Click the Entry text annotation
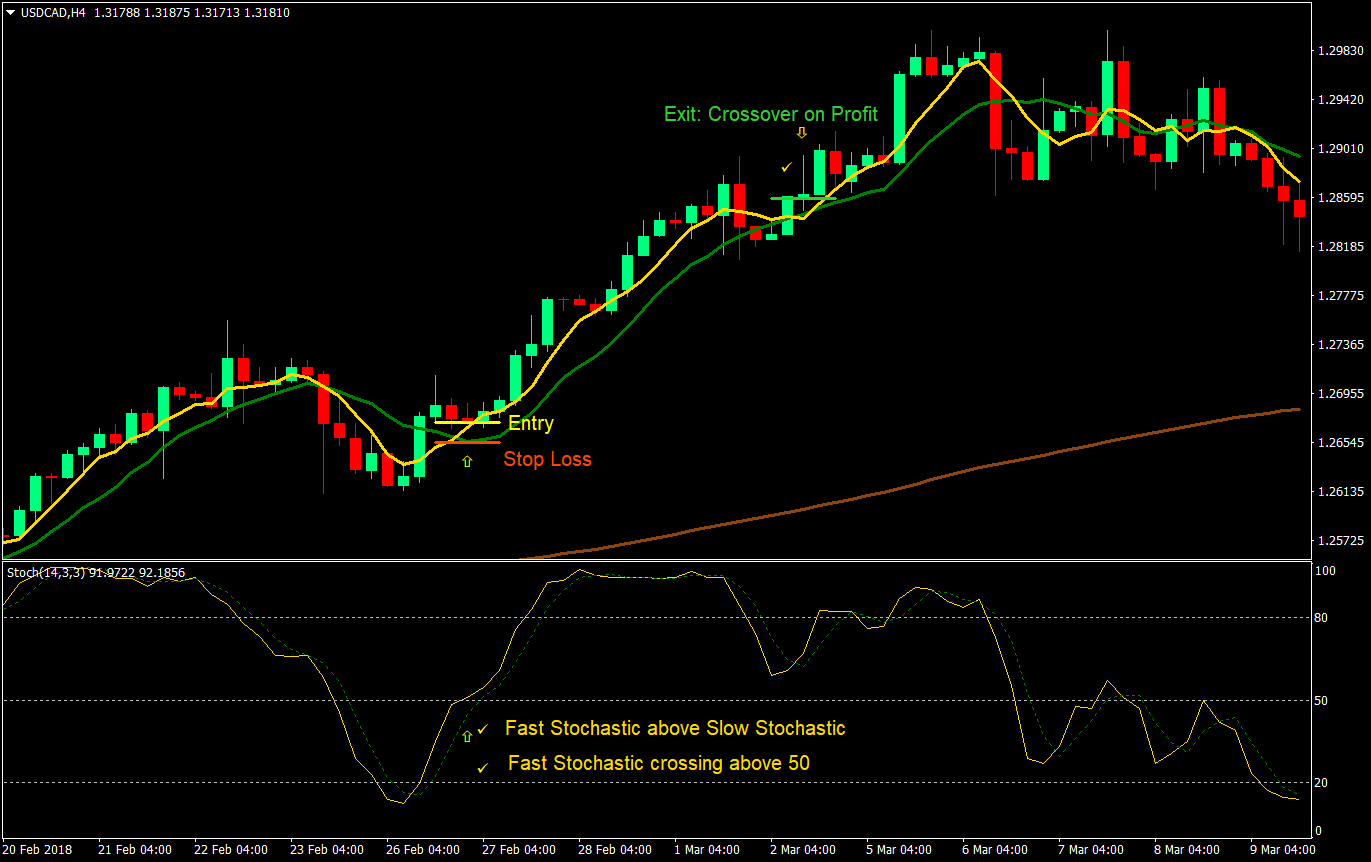1371x862 pixels. point(532,423)
